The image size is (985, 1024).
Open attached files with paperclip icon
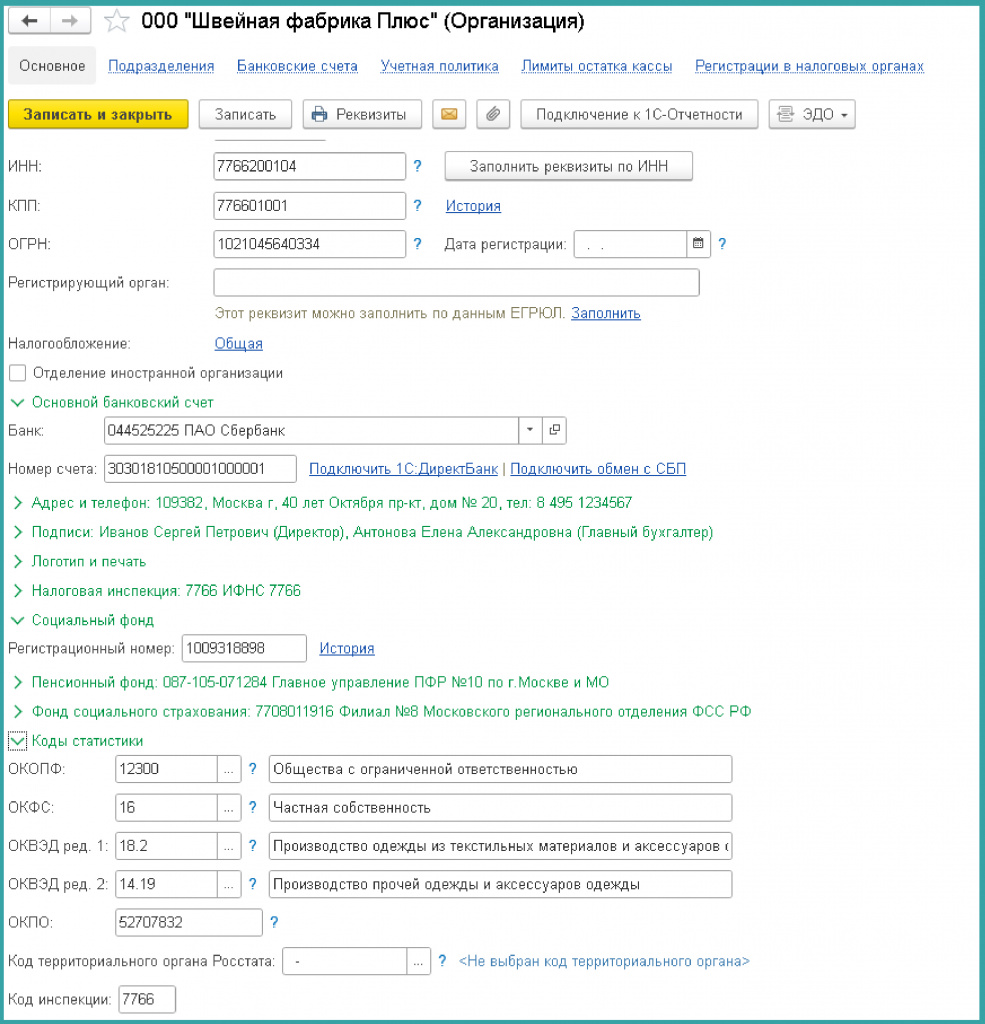(x=493, y=114)
